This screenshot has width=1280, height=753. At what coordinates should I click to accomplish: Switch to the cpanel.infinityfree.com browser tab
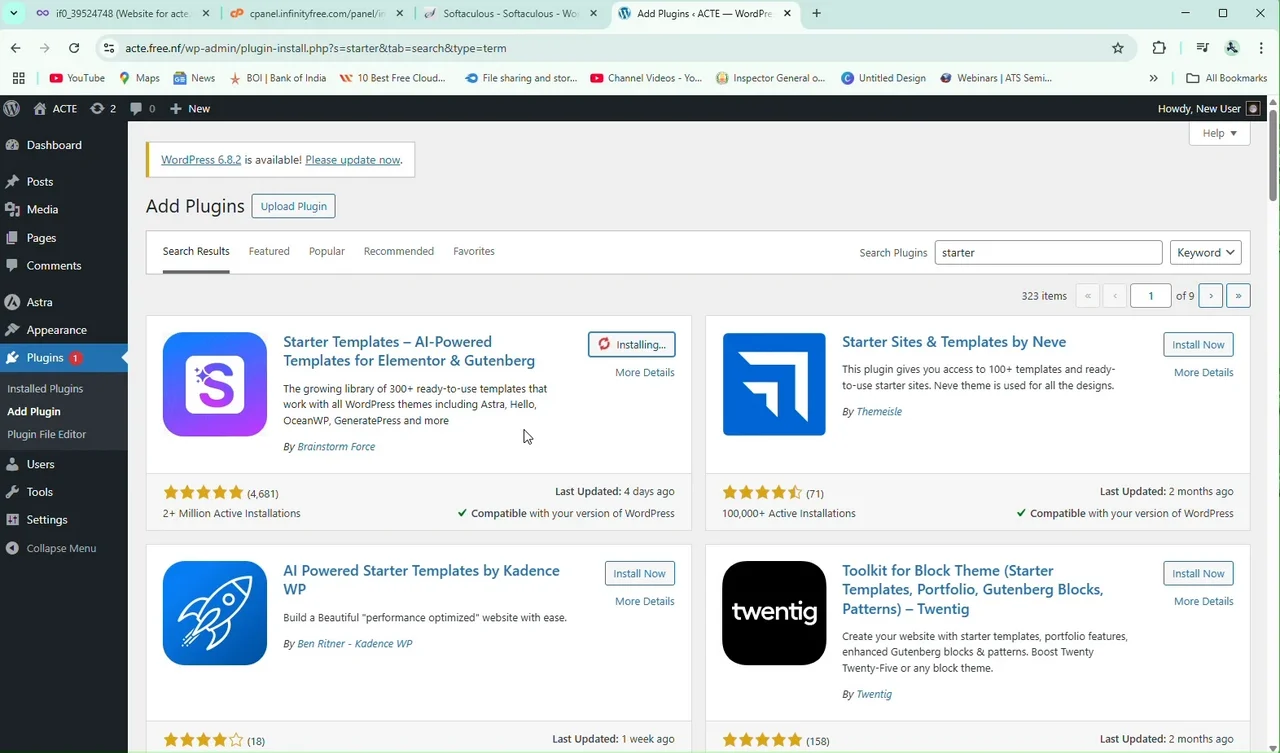pyautogui.click(x=316, y=14)
